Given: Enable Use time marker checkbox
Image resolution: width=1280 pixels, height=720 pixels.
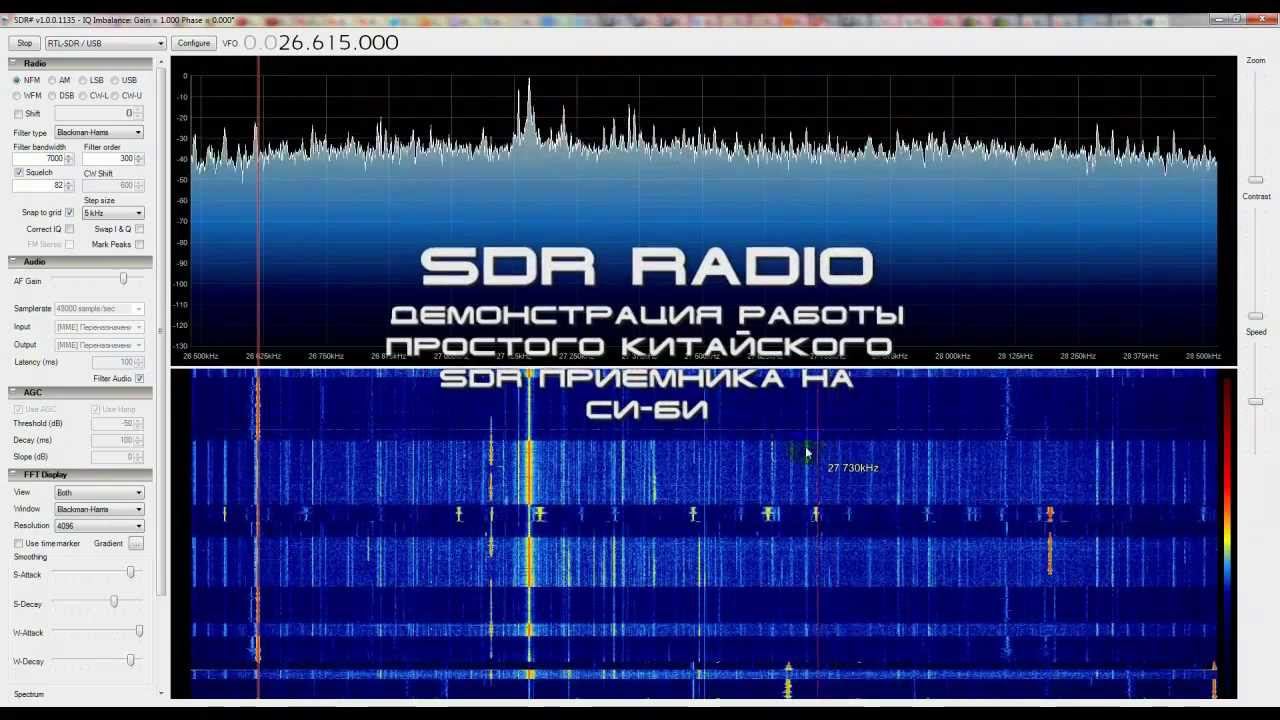Looking at the screenshot, I should [18, 543].
